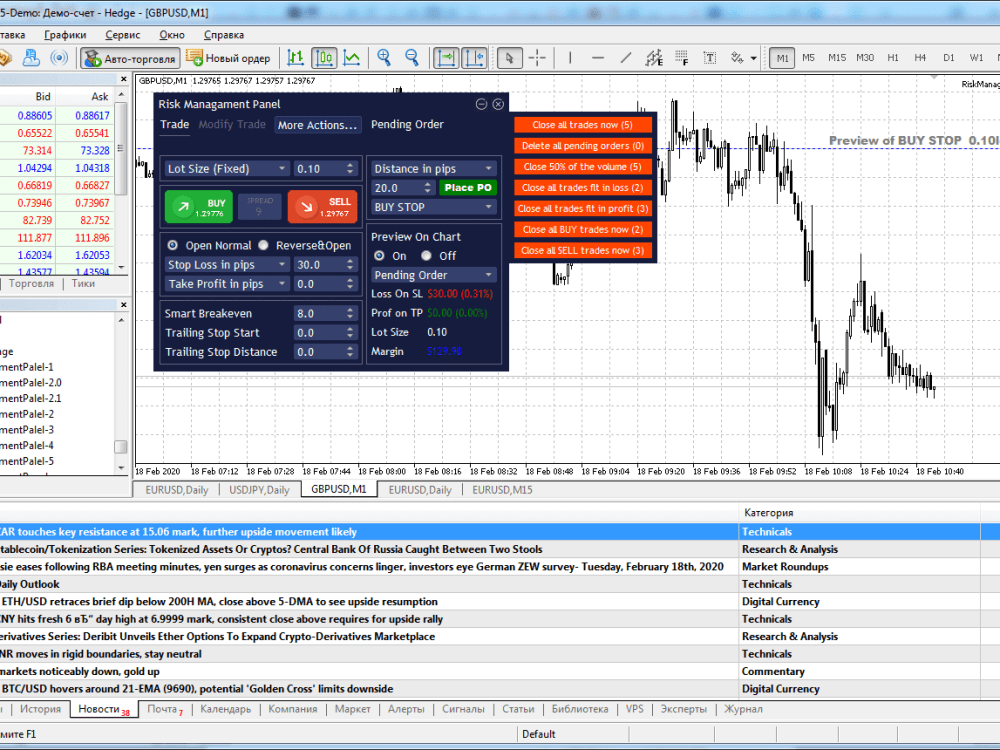The image size is (1000, 750).
Task: Click Delete all pending orders (0)
Action: click(583, 146)
